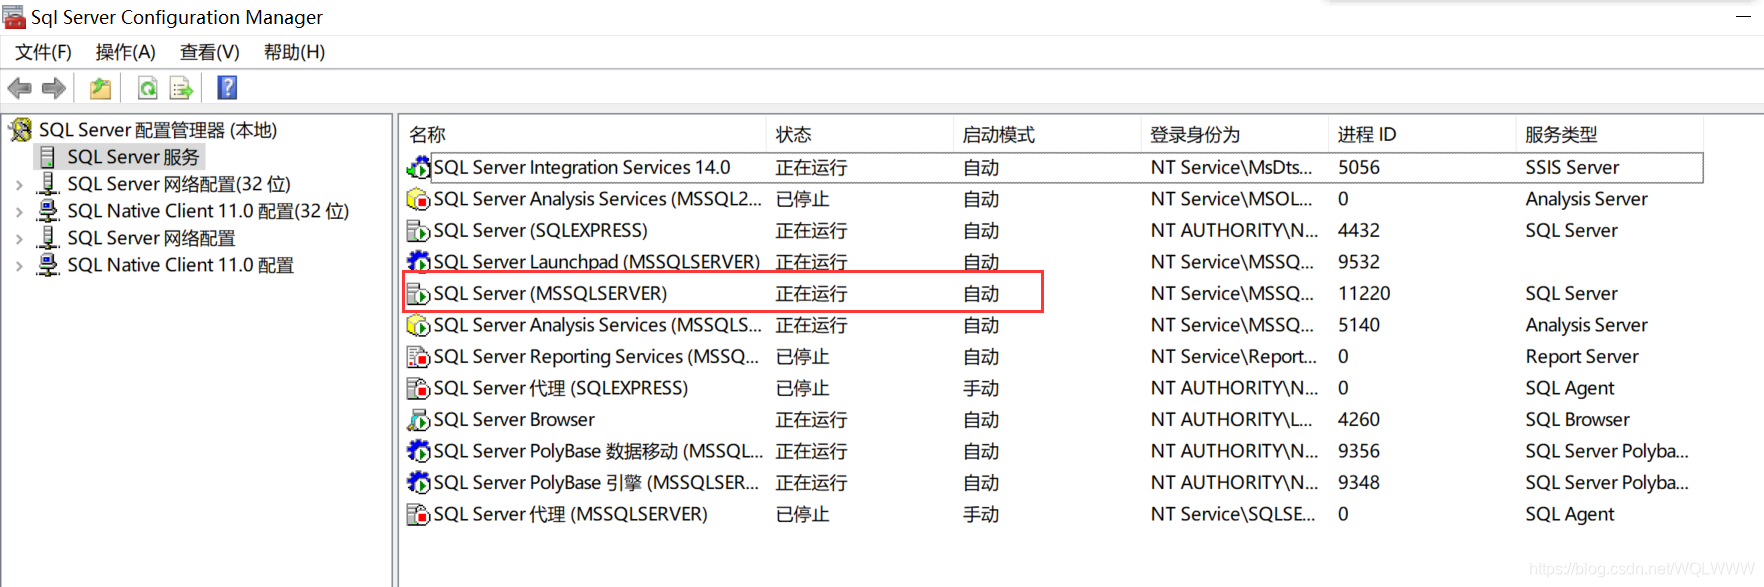Click the PolyBase 引擎 service icon

tap(418, 483)
